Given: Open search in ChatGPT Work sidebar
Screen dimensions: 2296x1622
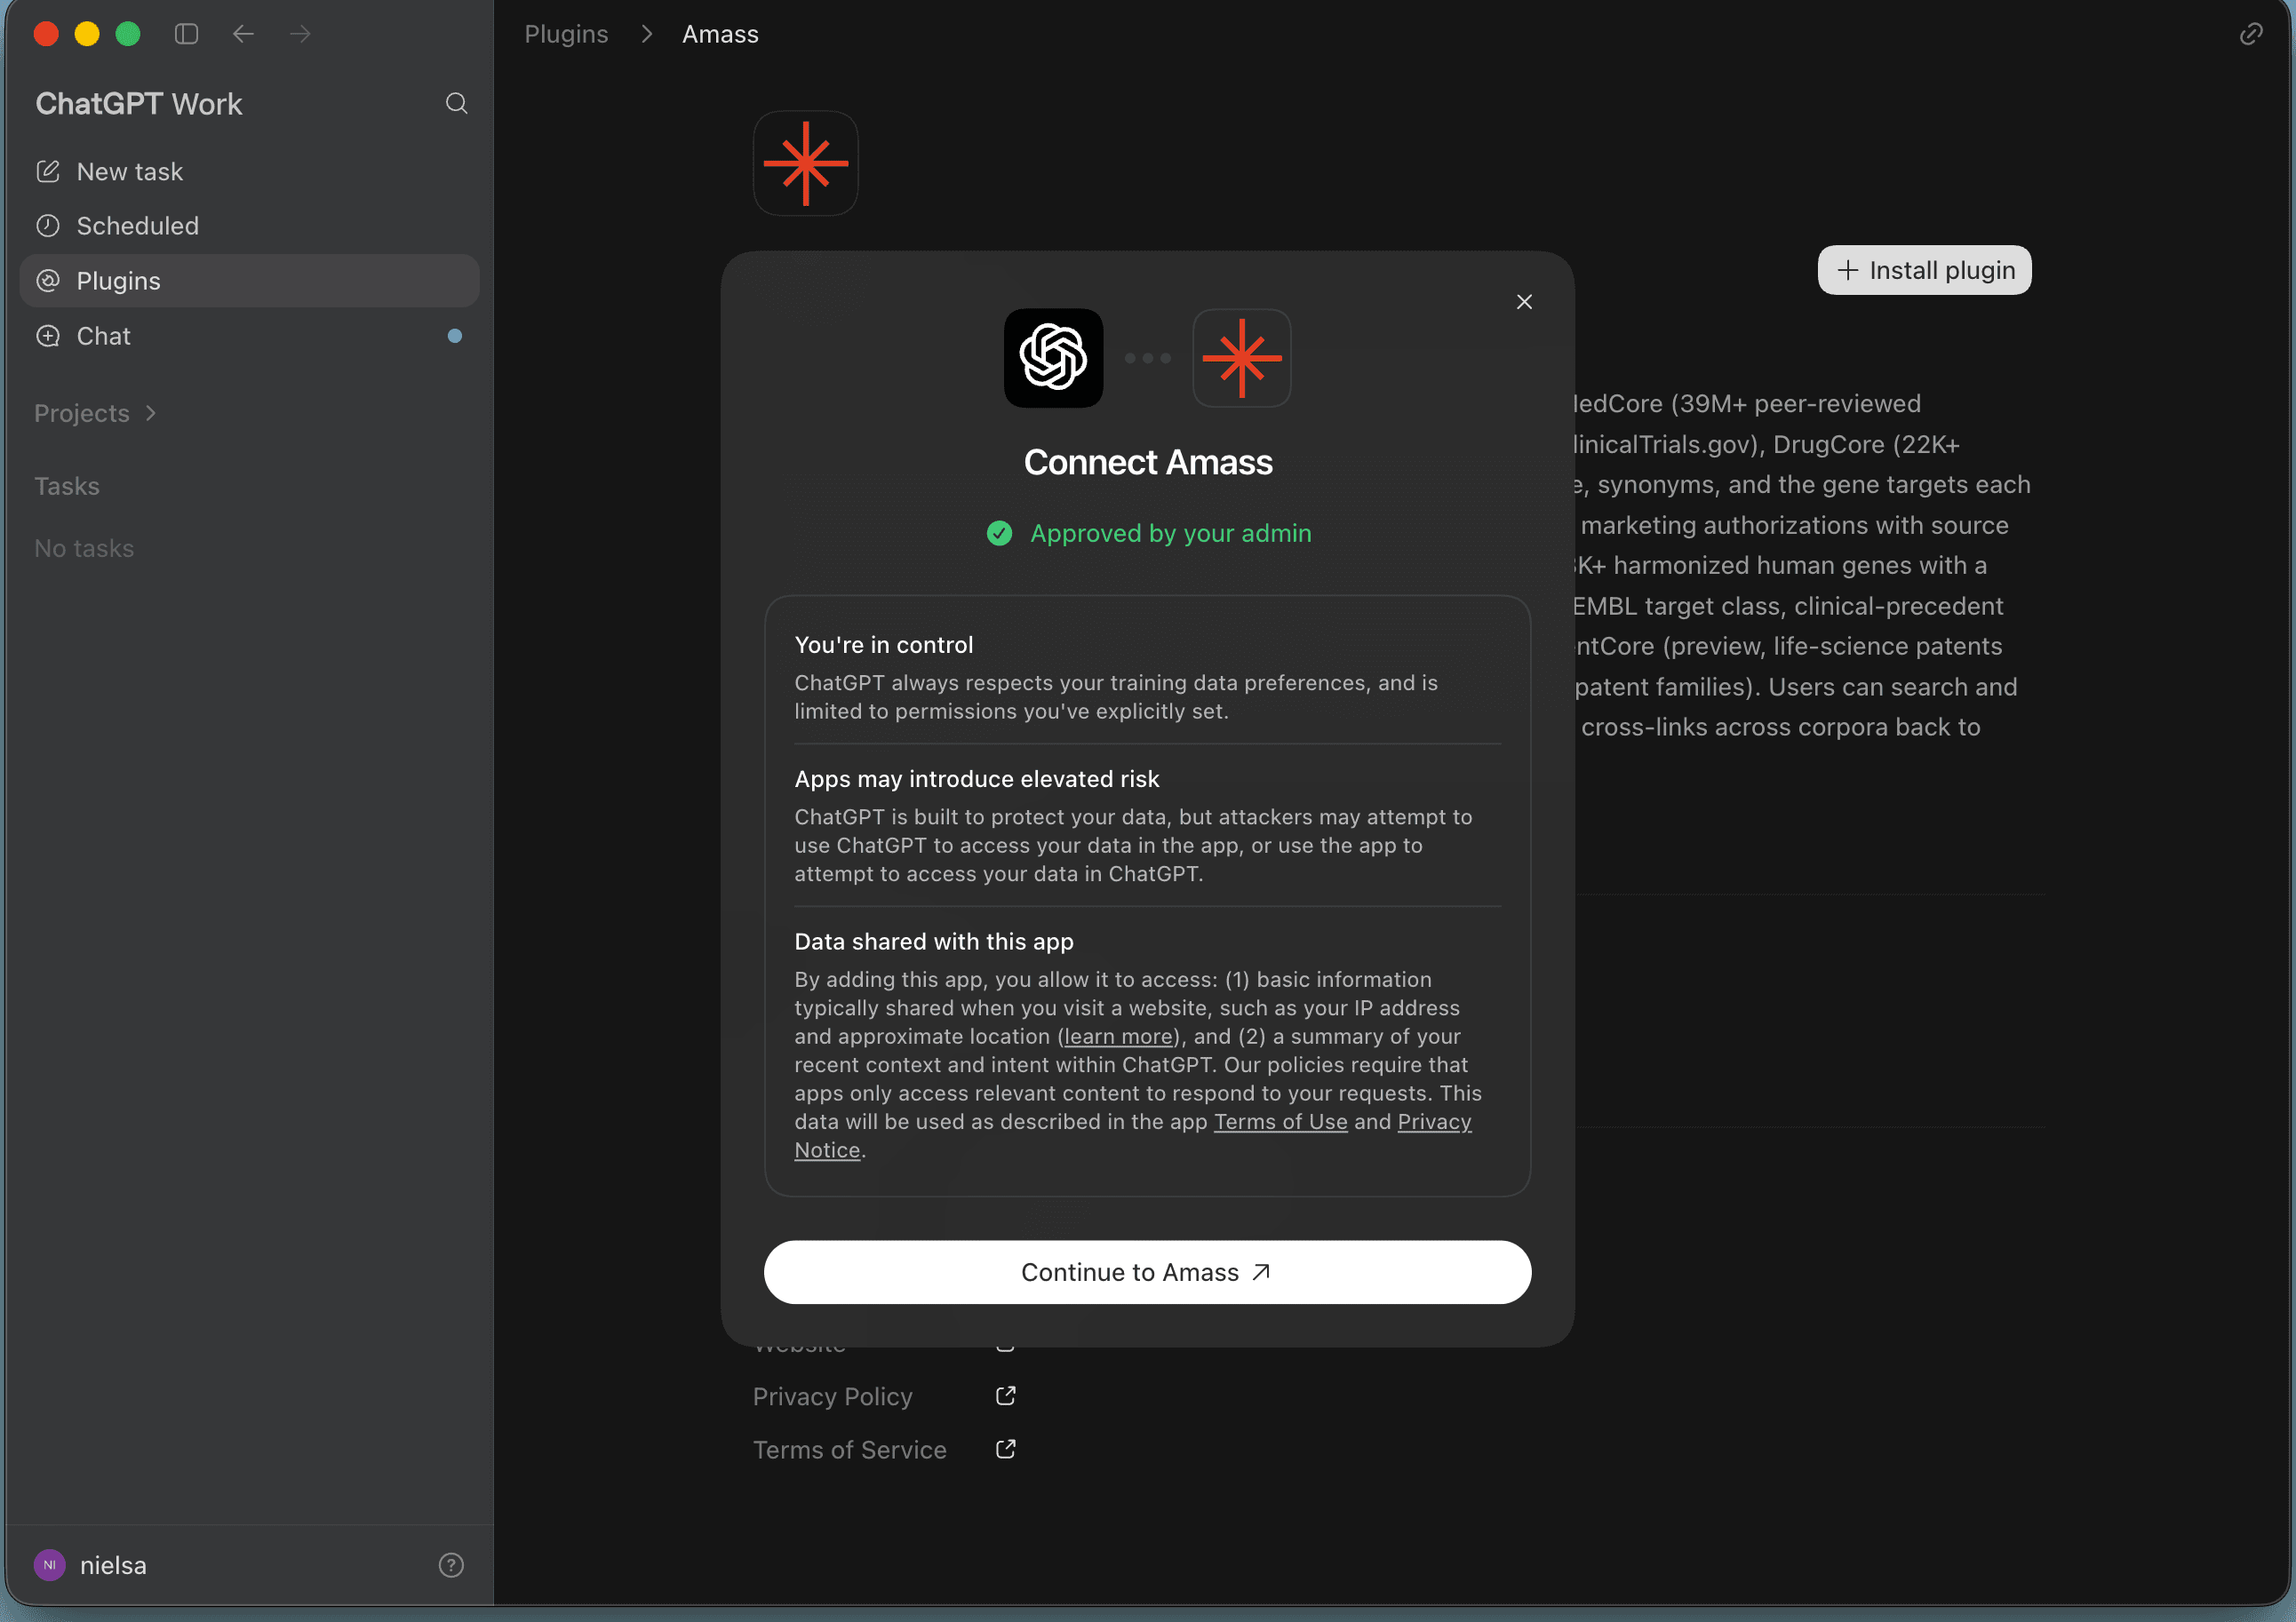Looking at the screenshot, I should (456, 103).
